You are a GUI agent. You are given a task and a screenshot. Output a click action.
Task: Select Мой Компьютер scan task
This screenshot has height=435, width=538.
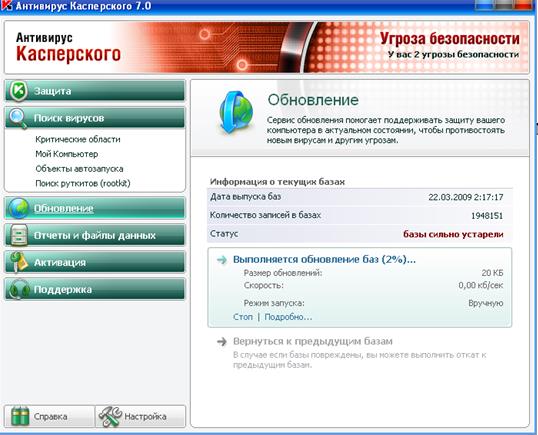[67, 154]
